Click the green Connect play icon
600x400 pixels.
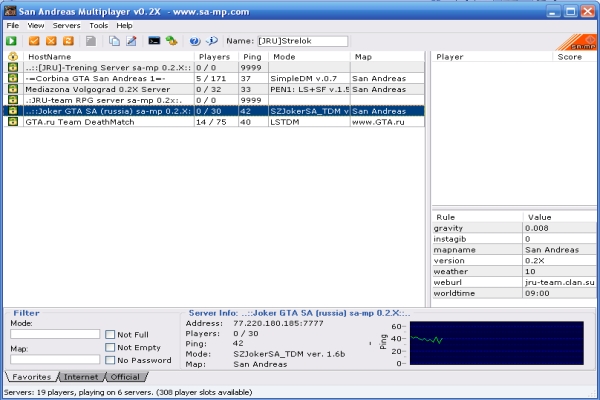click(11, 41)
